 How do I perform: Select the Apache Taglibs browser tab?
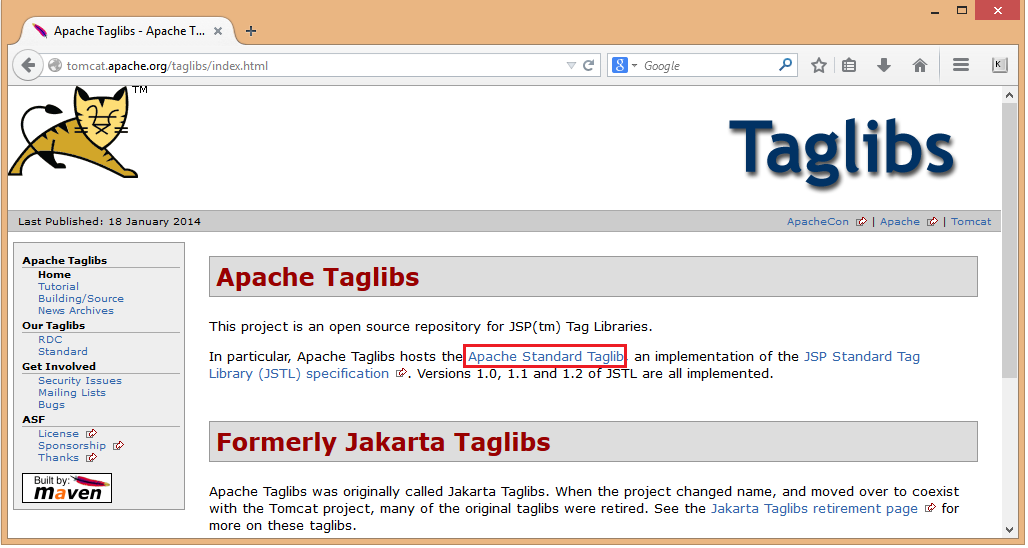coord(128,31)
